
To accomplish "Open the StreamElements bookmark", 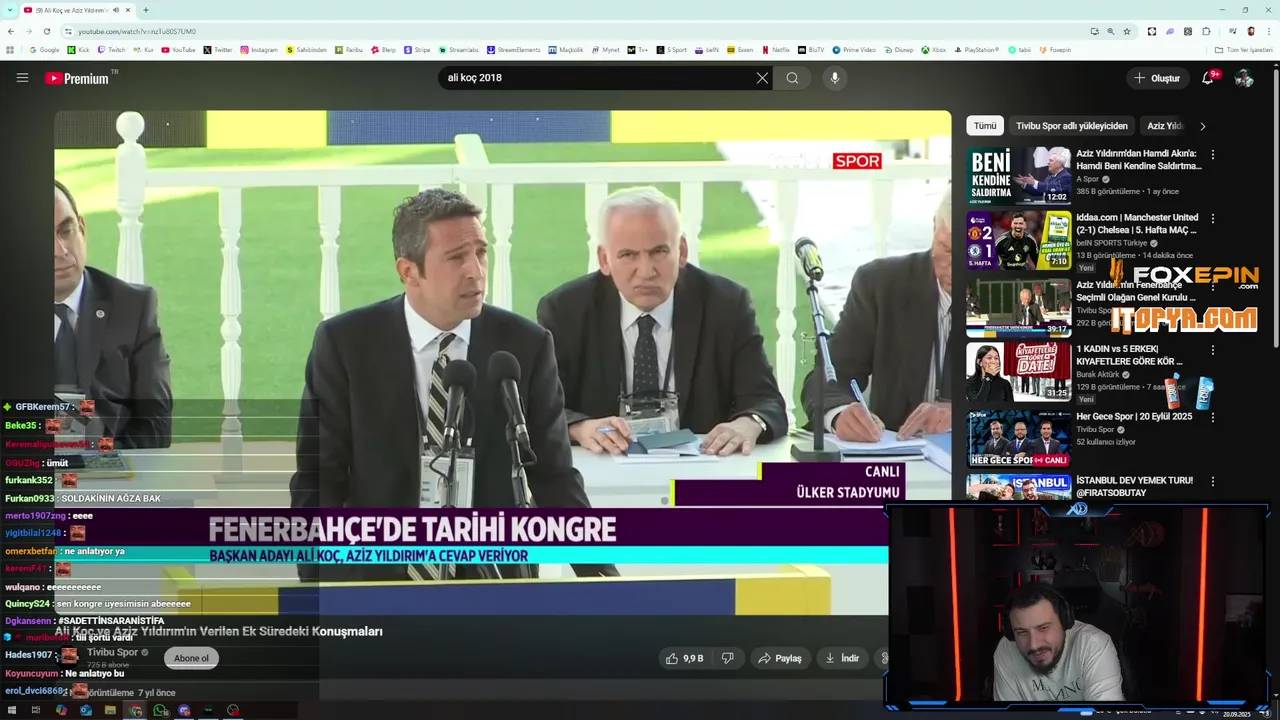I will [x=513, y=49].
